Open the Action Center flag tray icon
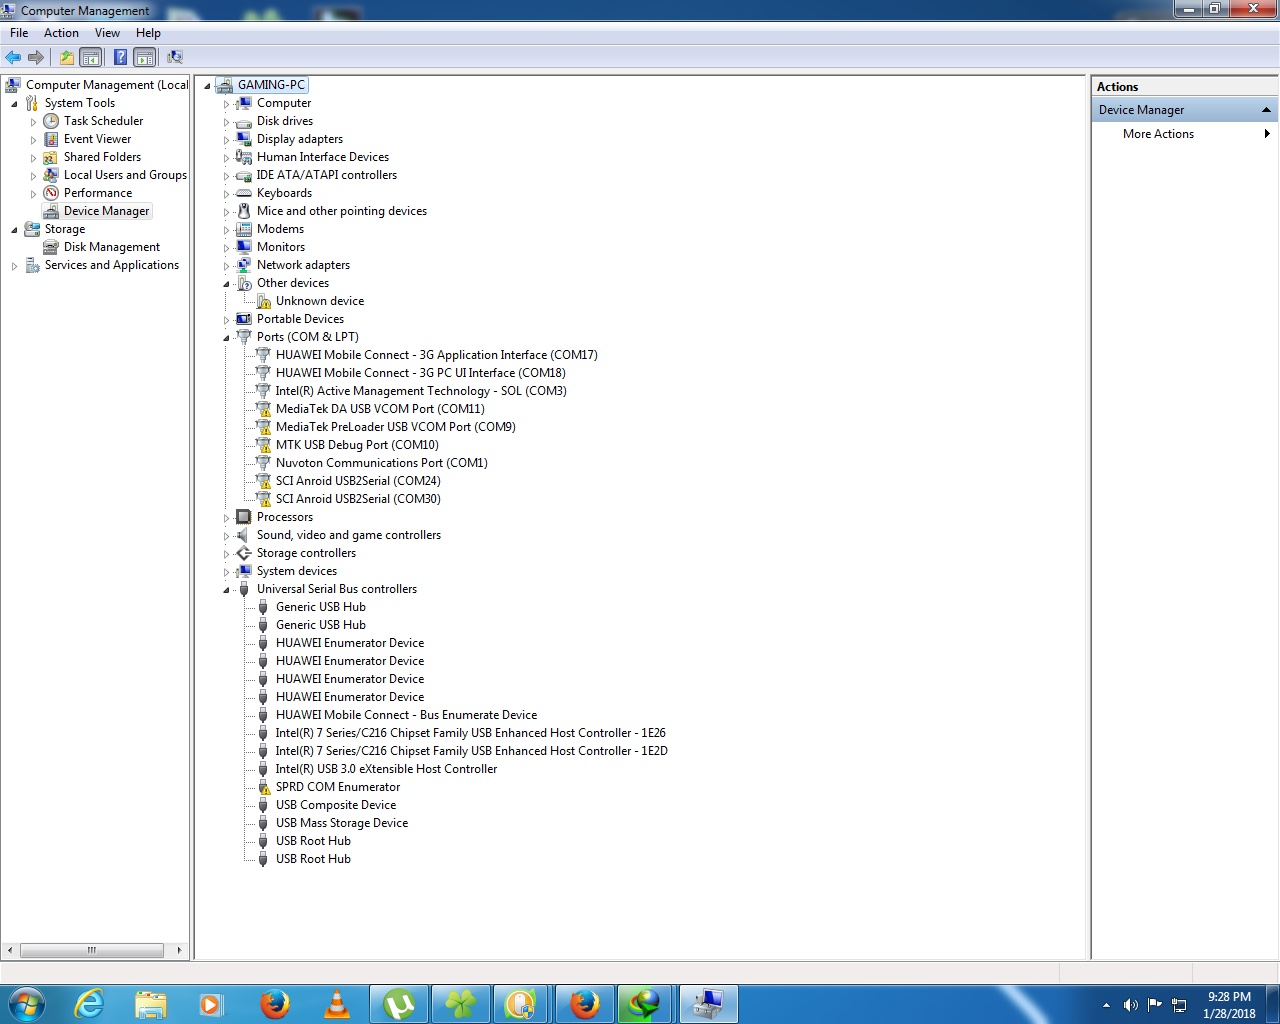 tap(1155, 1005)
